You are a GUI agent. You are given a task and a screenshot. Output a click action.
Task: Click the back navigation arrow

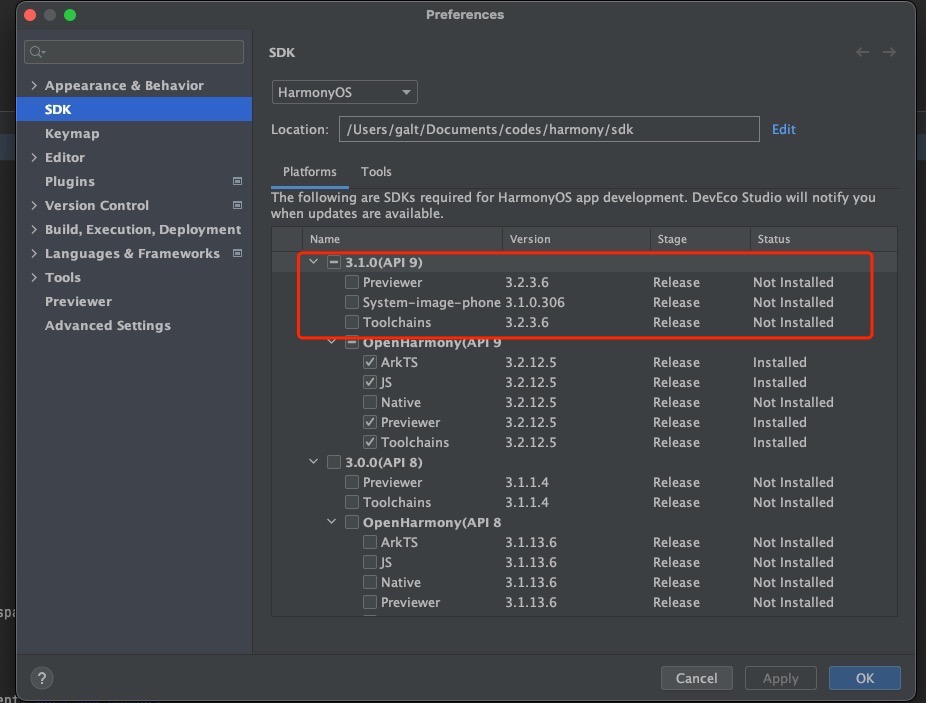point(862,53)
